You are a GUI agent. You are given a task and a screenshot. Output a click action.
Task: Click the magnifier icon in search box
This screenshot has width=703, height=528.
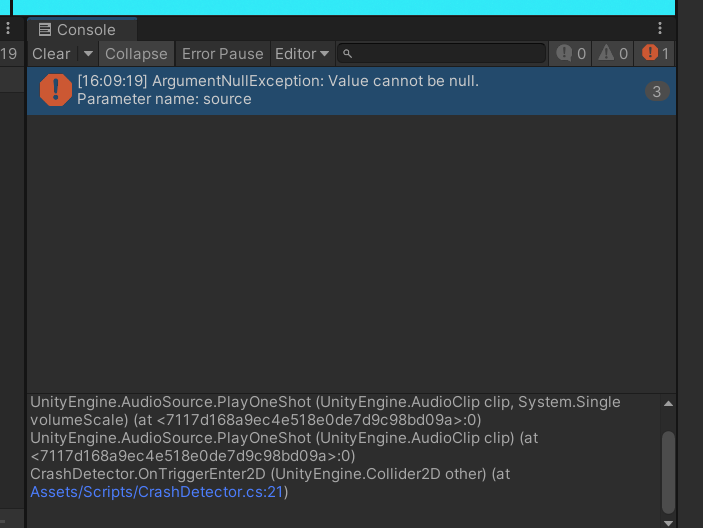[347, 54]
